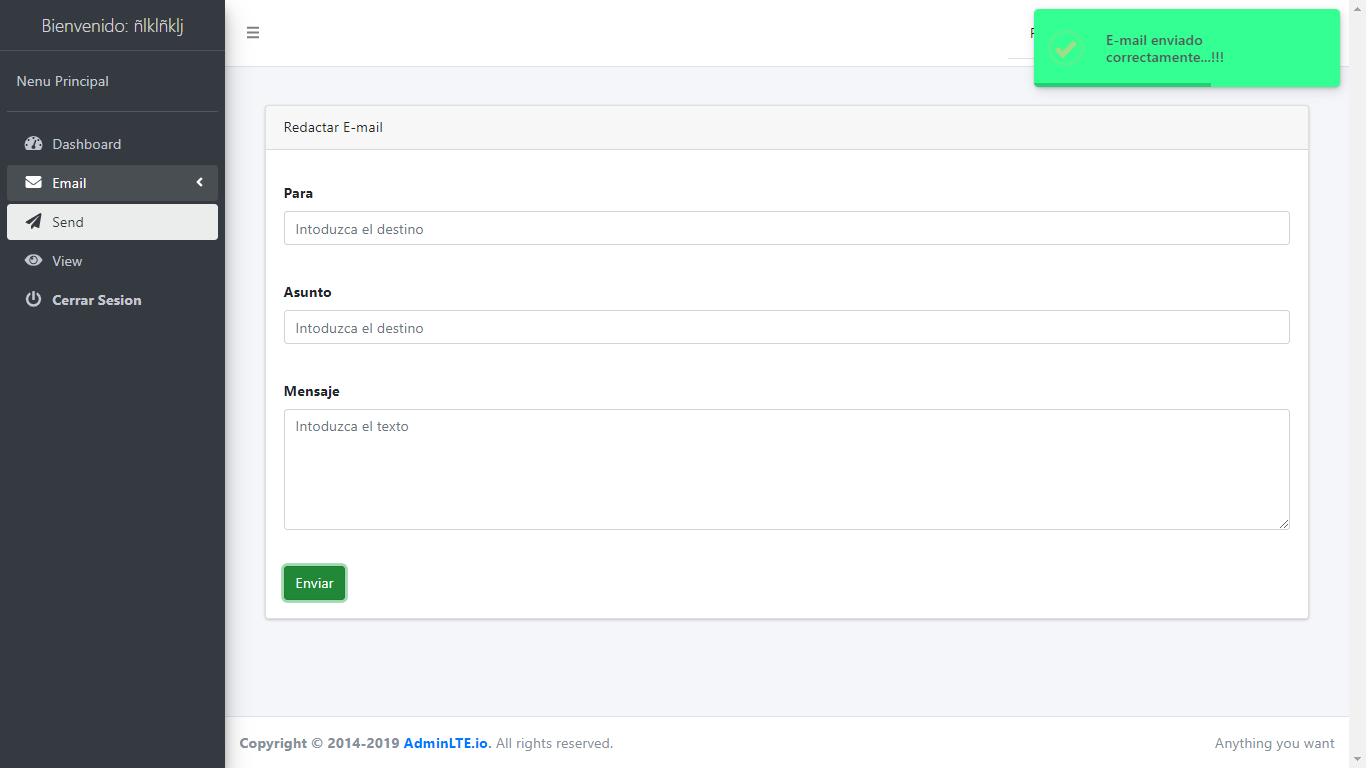Log out via Cerrar Sesion
The height and width of the screenshot is (768, 1366).
[112, 300]
